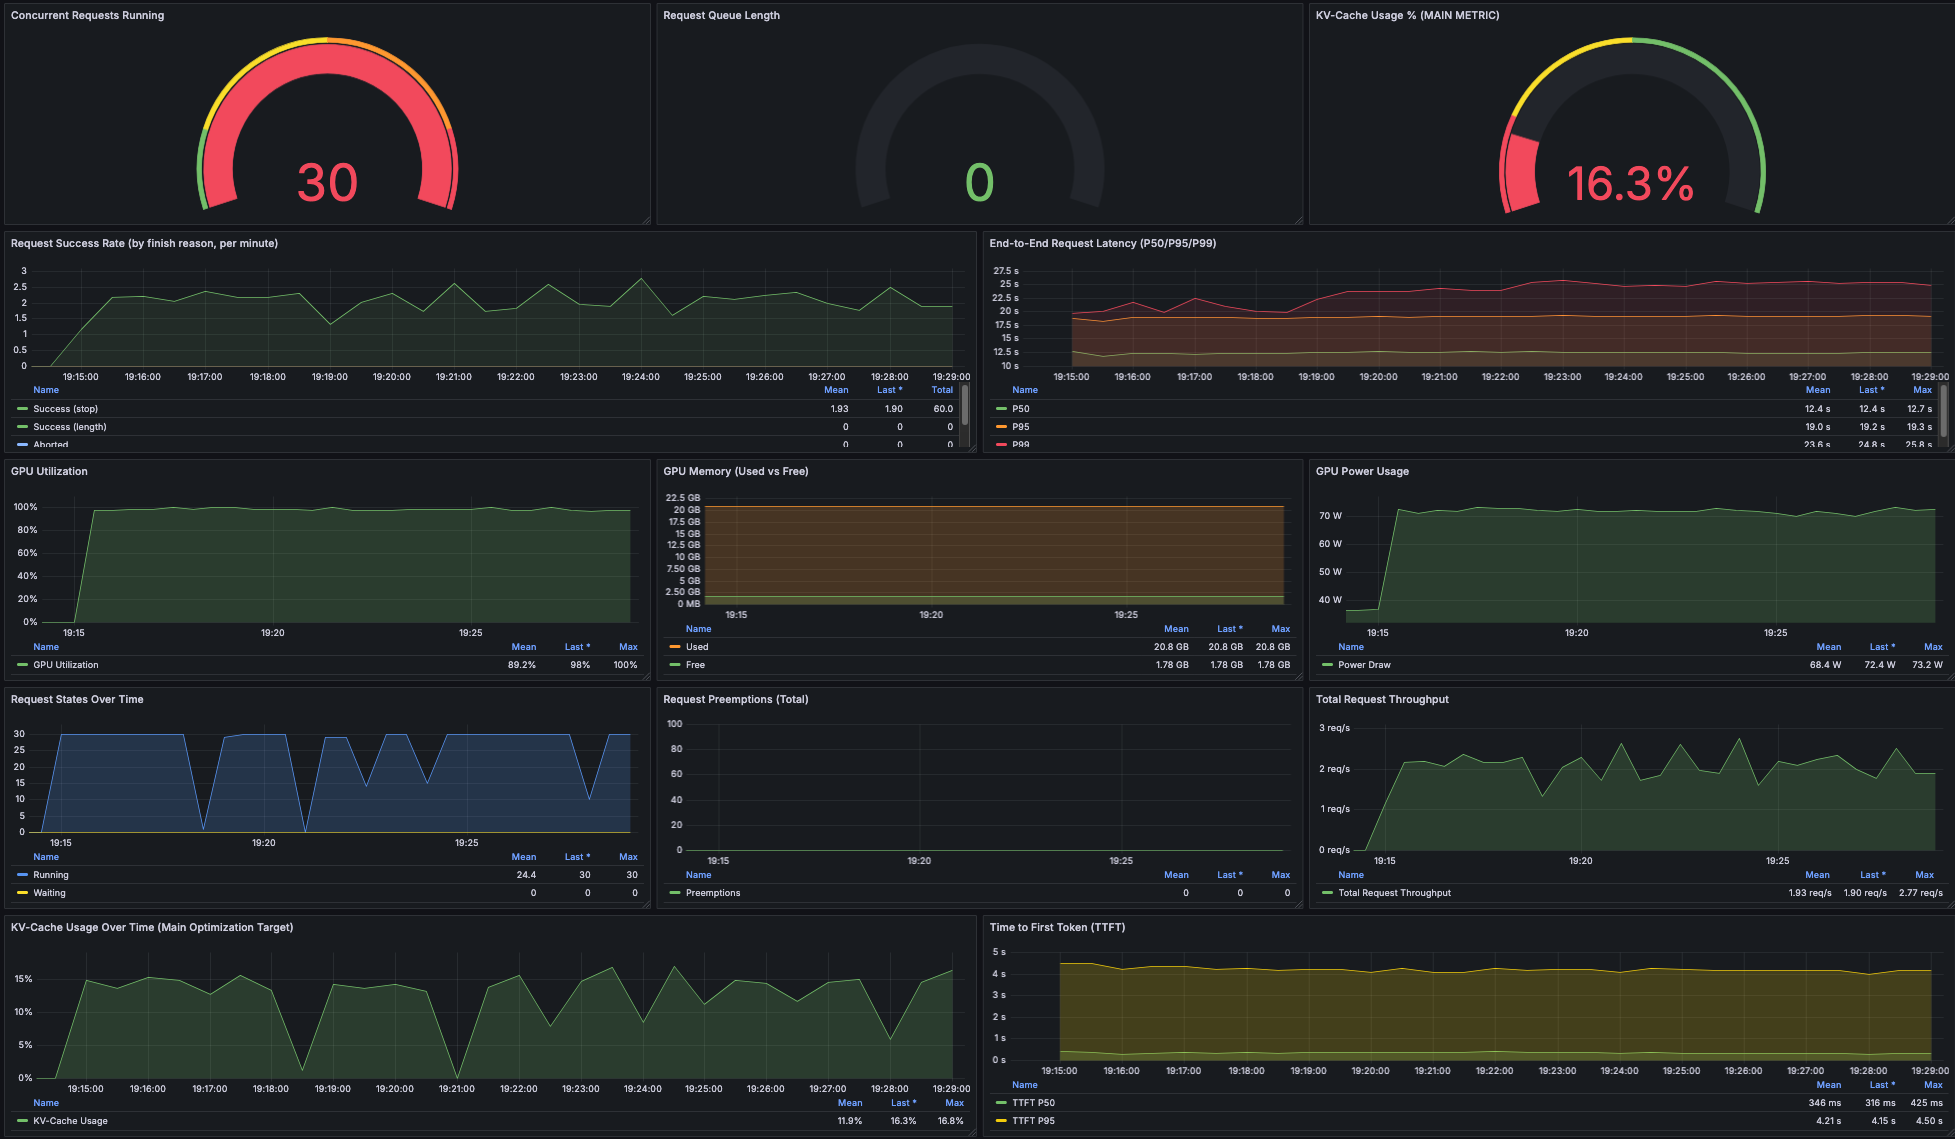Click the green P50 series color indicator
Image resolution: width=1955 pixels, height=1139 pixels.
[1002, 408]
